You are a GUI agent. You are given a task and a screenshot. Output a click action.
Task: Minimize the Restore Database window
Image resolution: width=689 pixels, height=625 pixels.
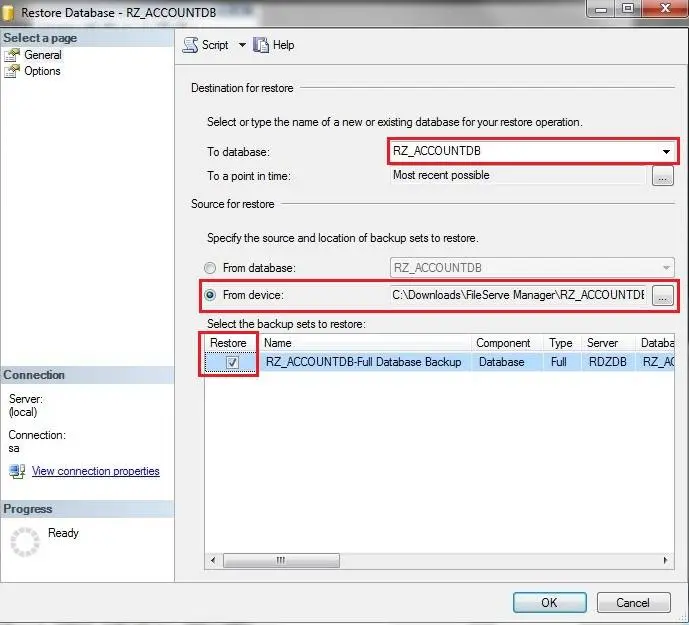pyautogui.click(x=601, y=9)
